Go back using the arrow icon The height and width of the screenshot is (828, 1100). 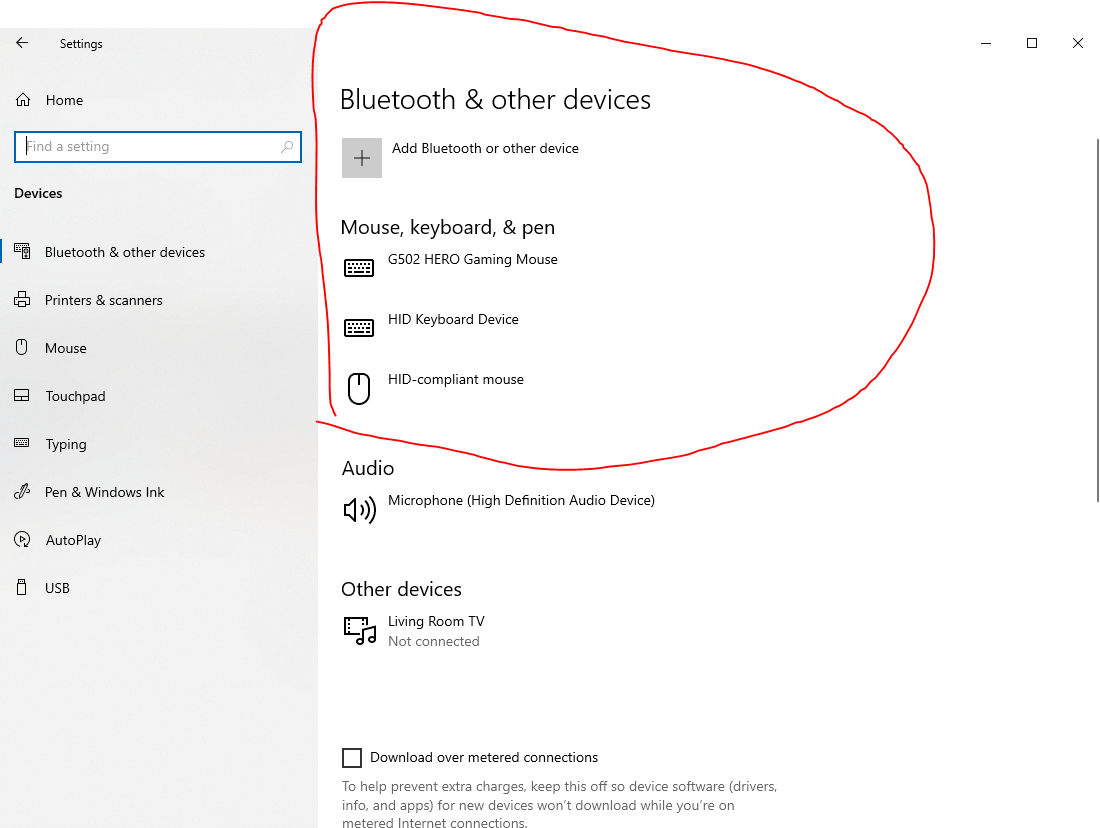pyautogui.click(x=22, y=43)
